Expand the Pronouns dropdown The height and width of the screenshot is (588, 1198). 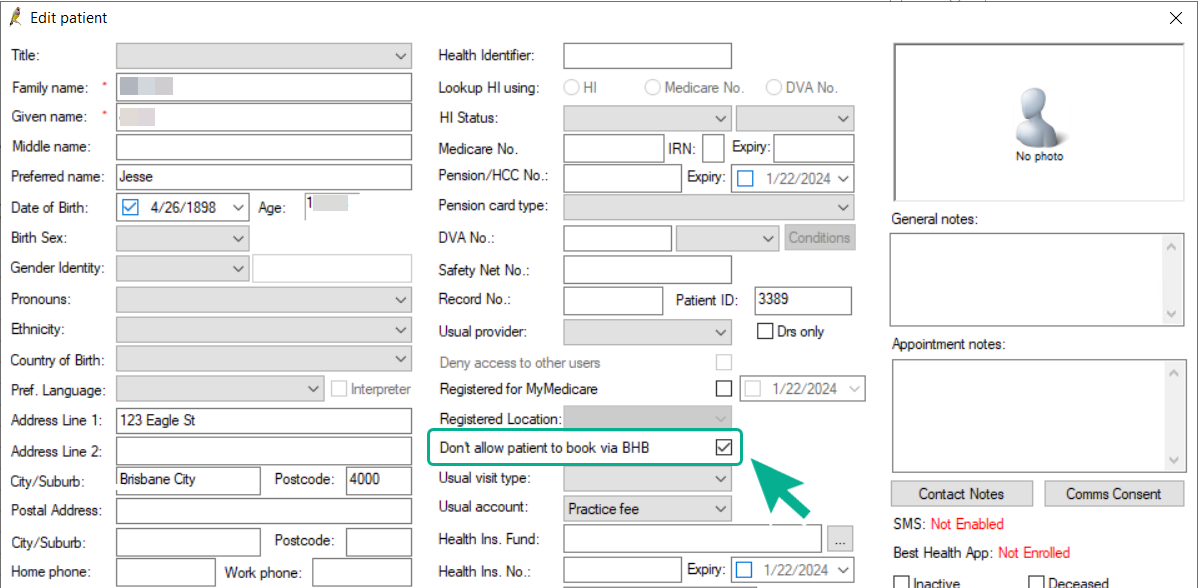coord(264,299)
